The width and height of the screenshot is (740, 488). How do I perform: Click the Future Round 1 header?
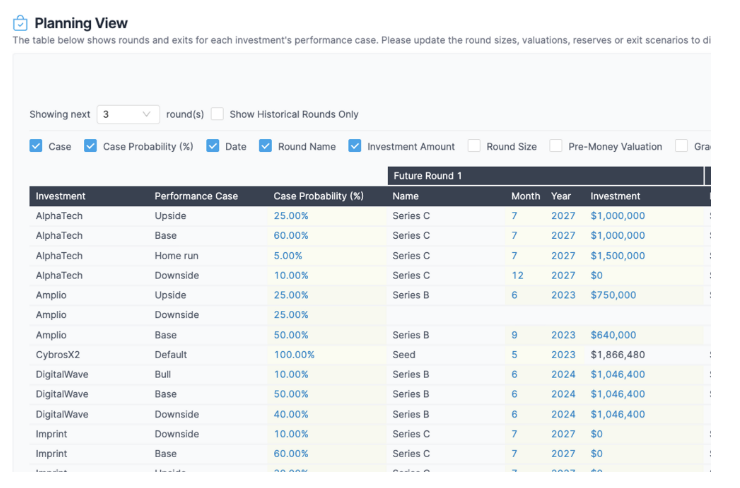coord(428,176)
